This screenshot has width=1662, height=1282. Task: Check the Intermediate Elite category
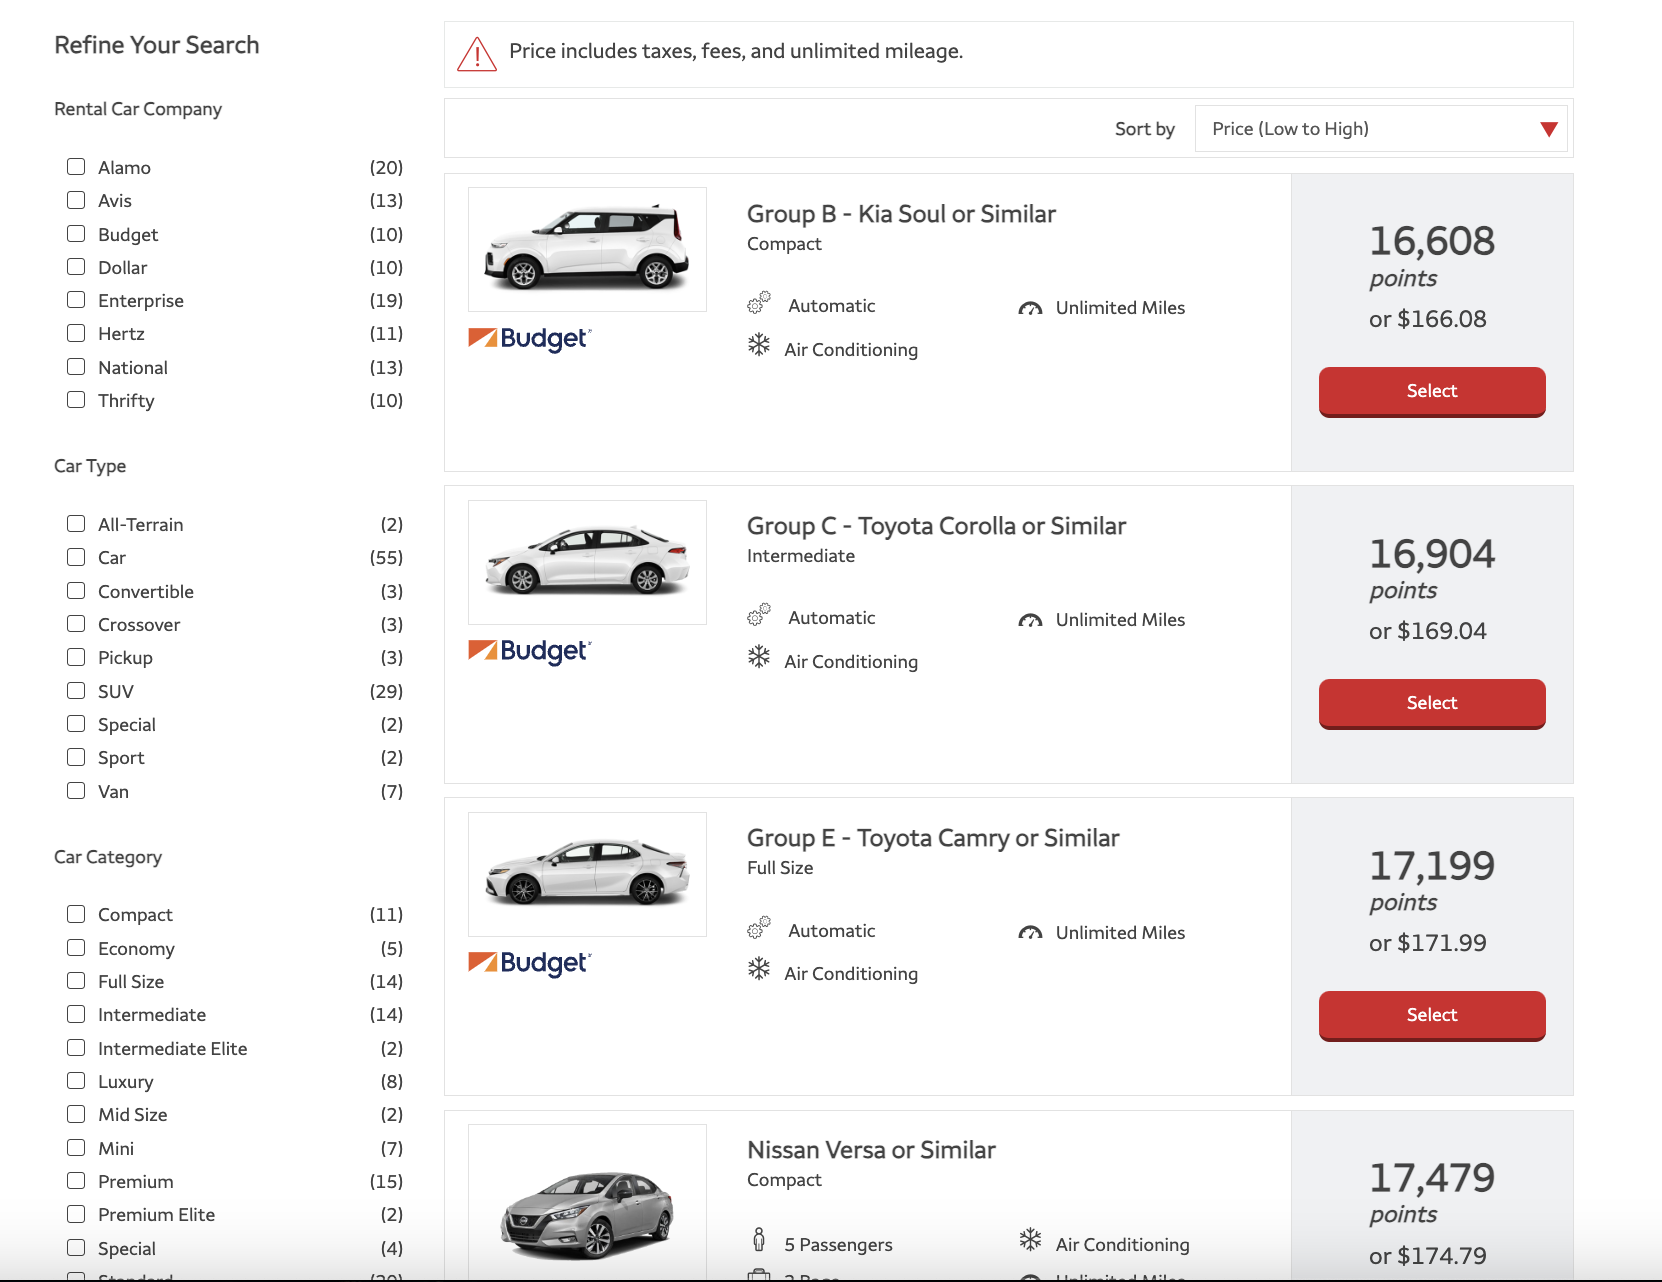[x=76, y=1048]
